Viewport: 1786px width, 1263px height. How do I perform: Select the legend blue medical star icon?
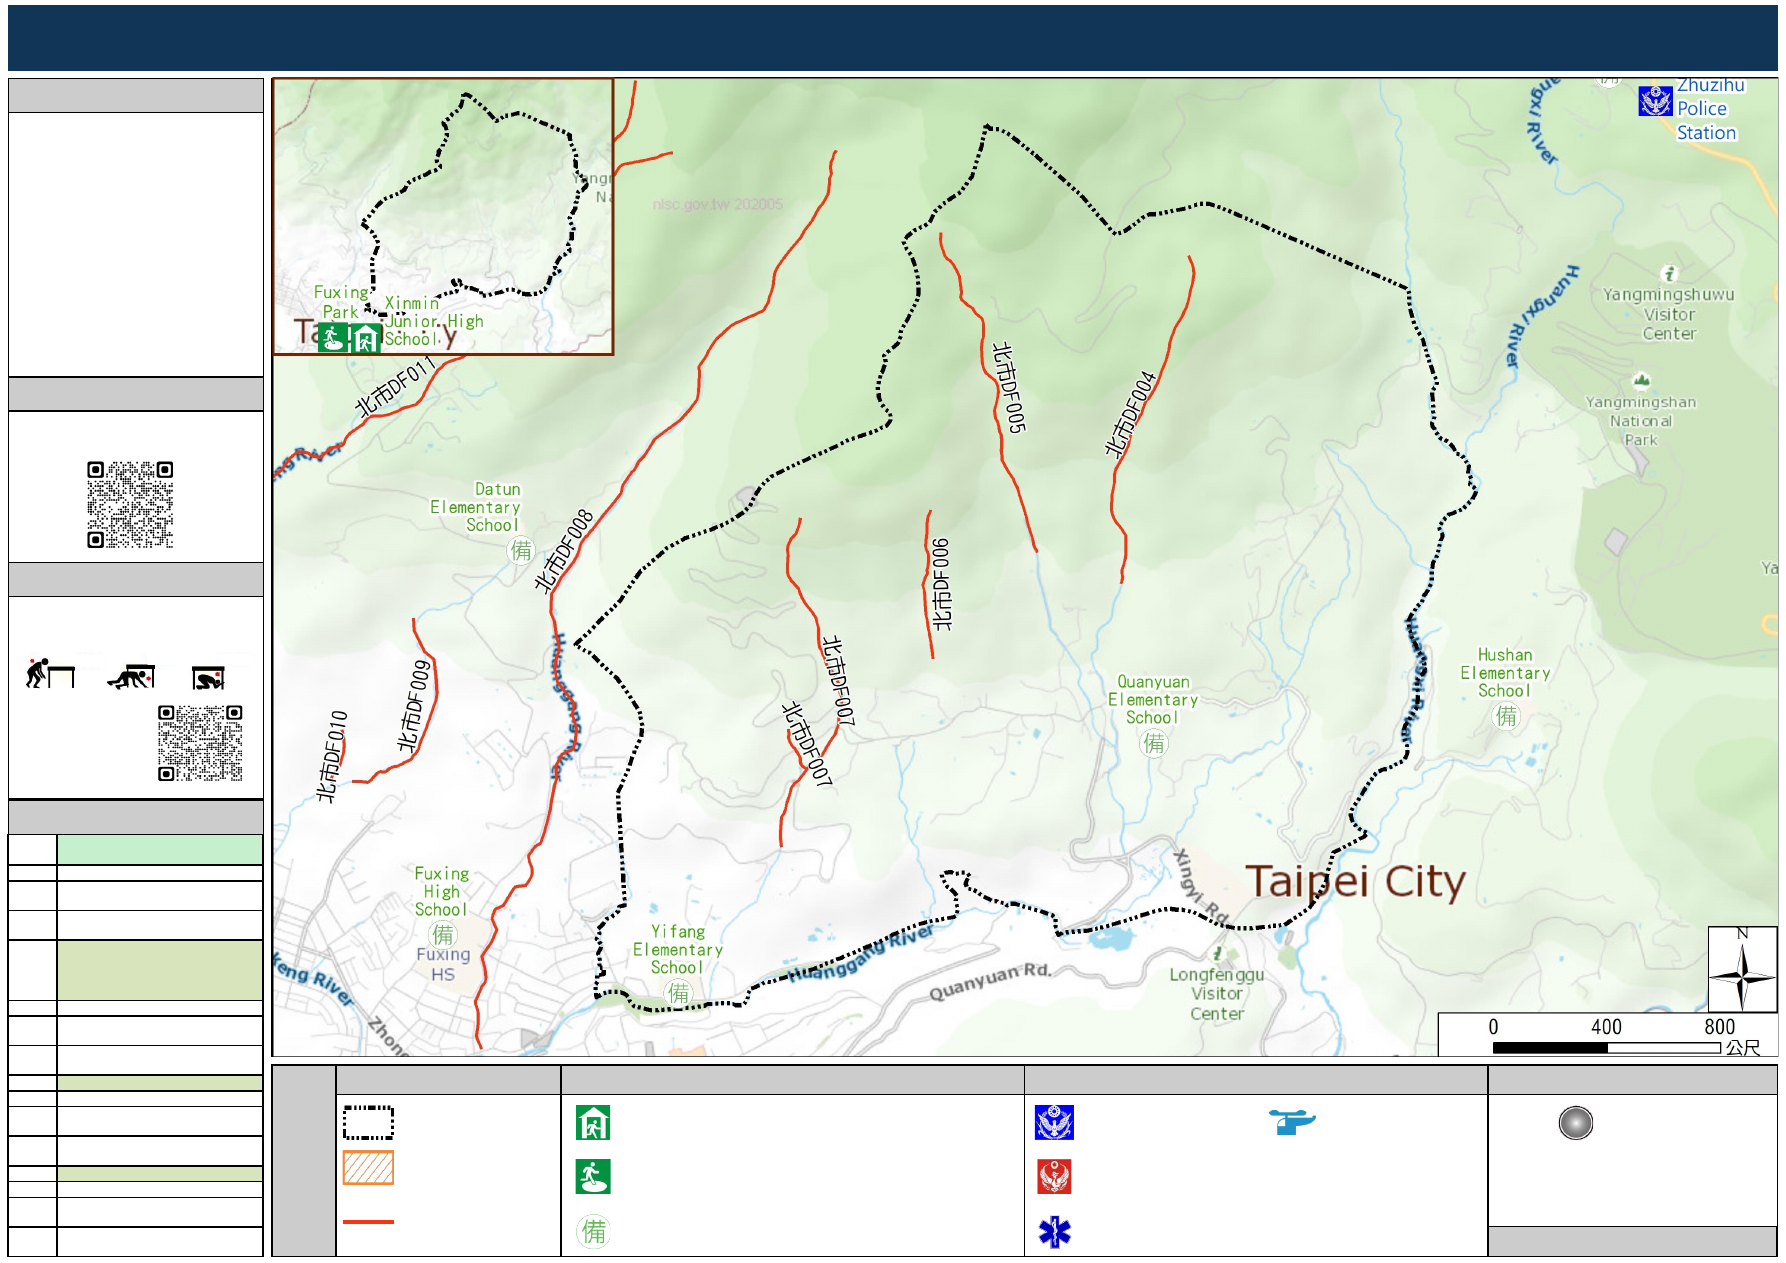(x=1054, y=1232)
